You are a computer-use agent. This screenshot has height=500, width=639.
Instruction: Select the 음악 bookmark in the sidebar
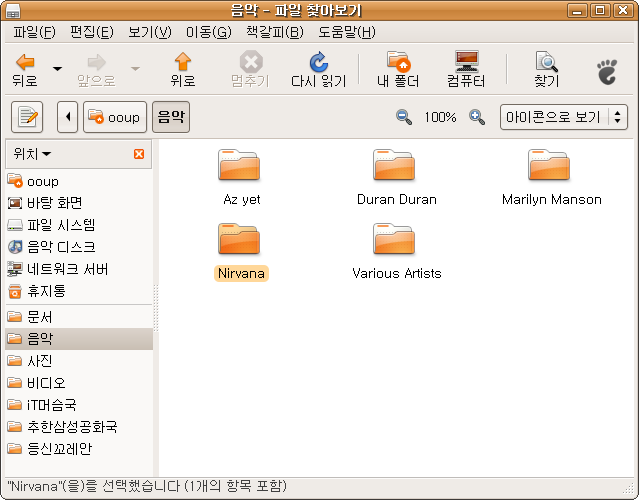79,339
